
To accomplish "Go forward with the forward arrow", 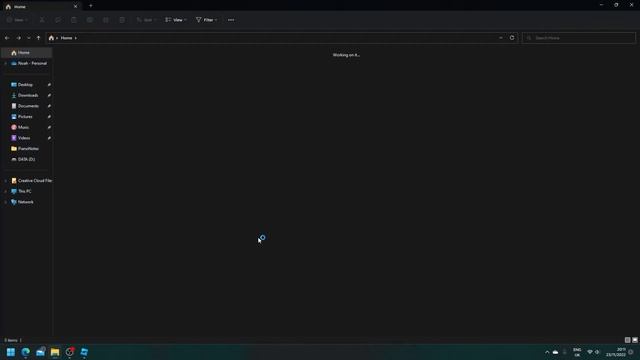I will [x=18, y=38].
